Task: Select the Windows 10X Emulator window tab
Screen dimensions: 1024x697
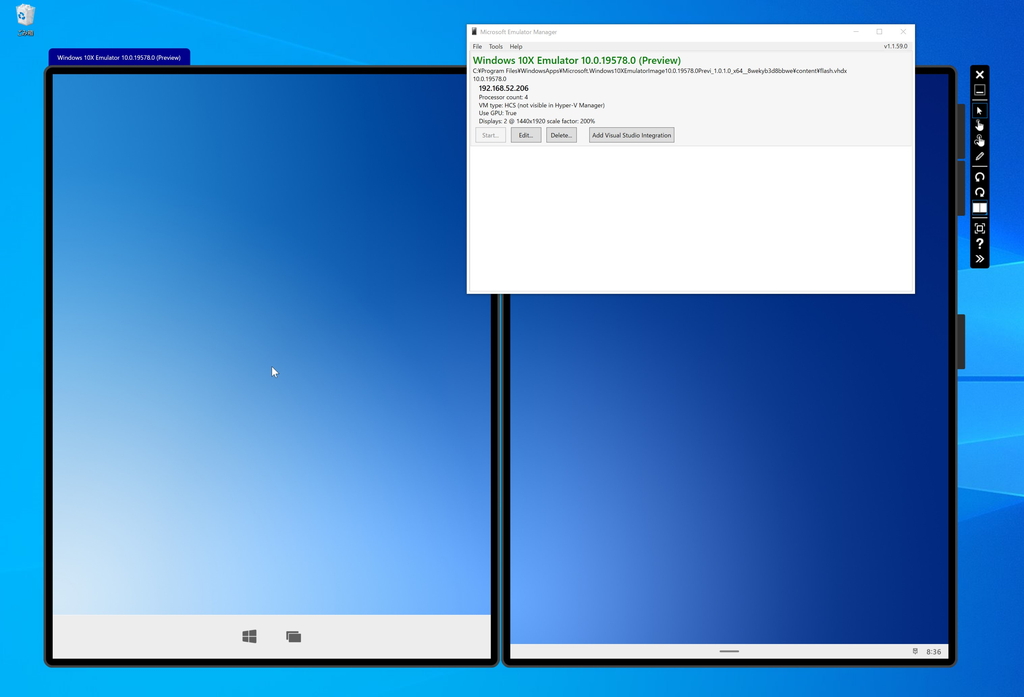Action: pos(118,57)
